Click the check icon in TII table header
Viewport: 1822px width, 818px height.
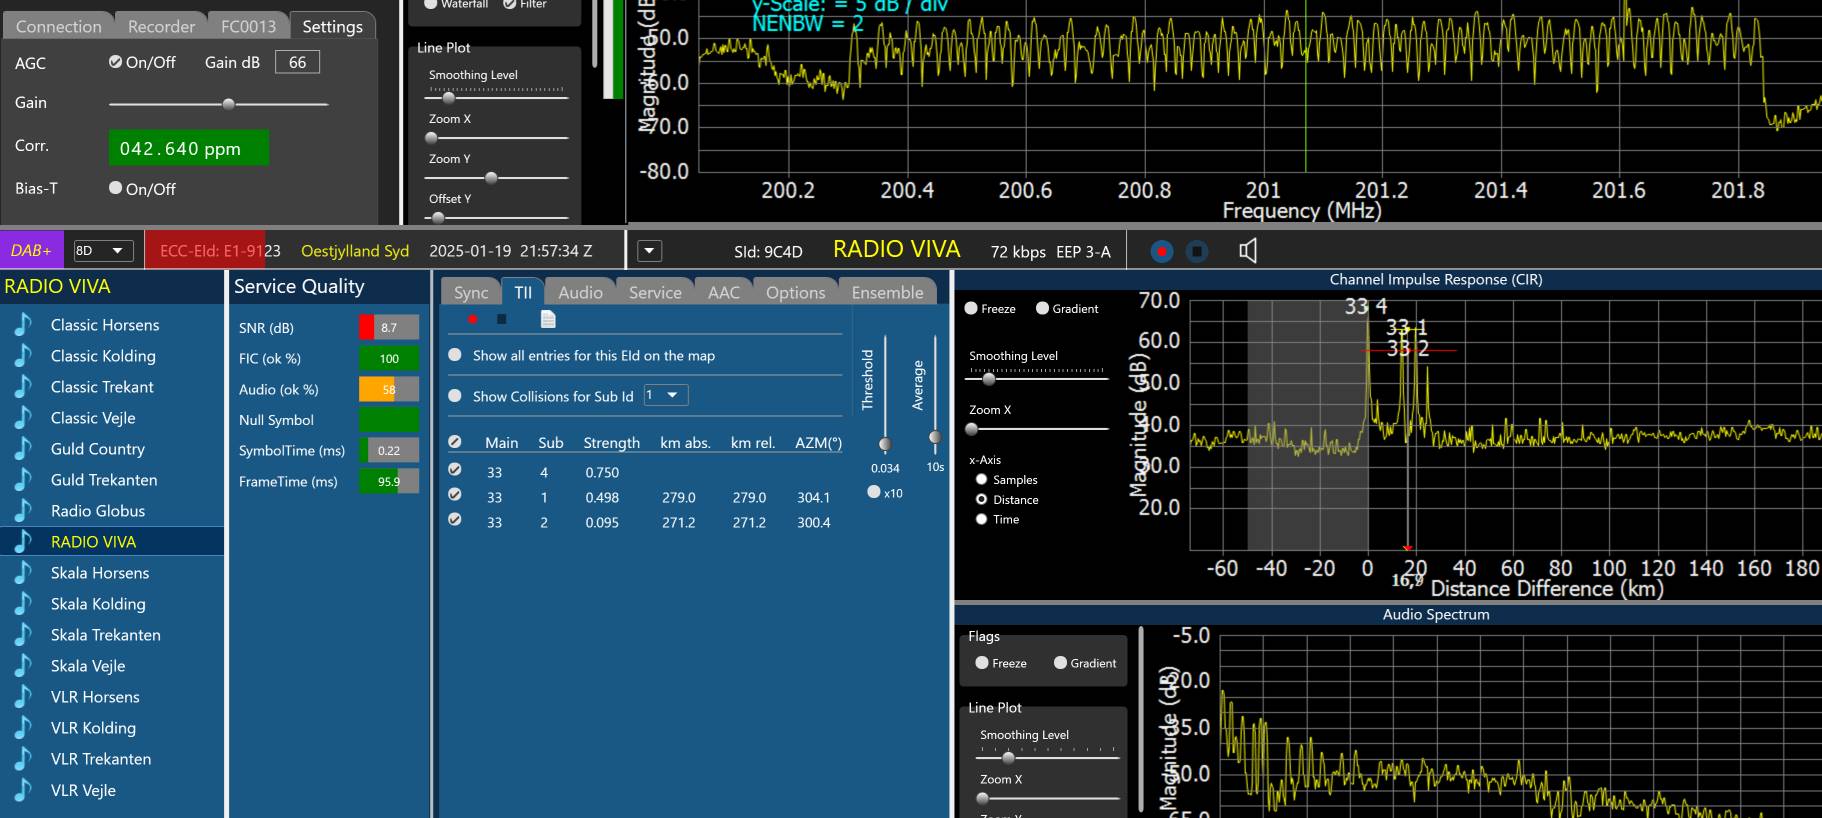pyautogui.click(x=455, y=442)
